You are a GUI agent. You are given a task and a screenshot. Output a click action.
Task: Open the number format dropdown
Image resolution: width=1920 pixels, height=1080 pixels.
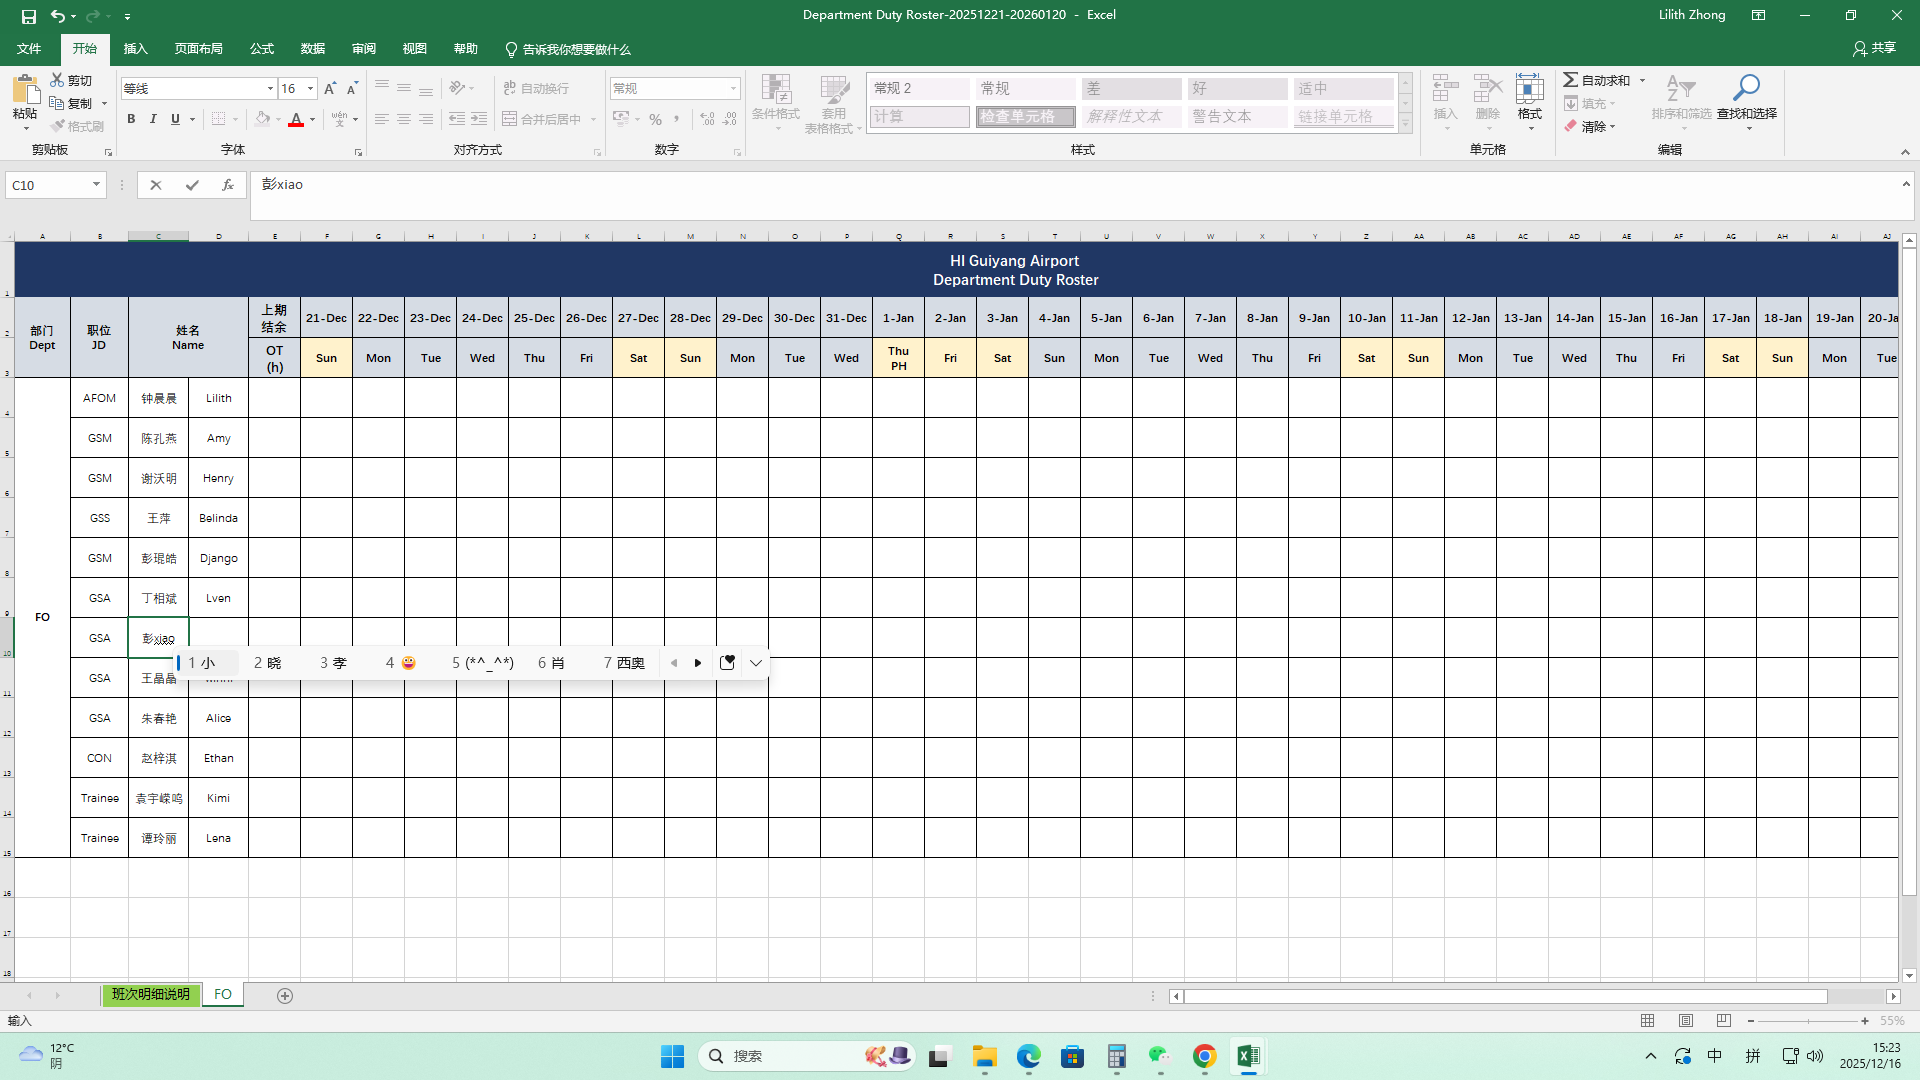click(733, 89)
